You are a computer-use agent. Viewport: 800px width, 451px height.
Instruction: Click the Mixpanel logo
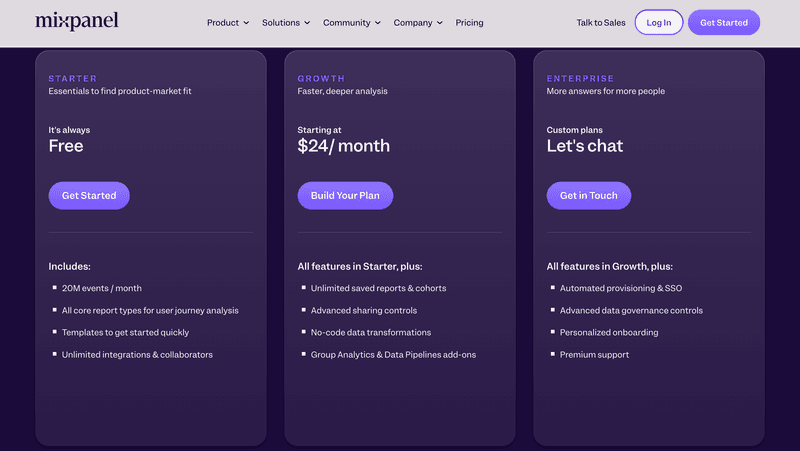(x=77, y=21)
